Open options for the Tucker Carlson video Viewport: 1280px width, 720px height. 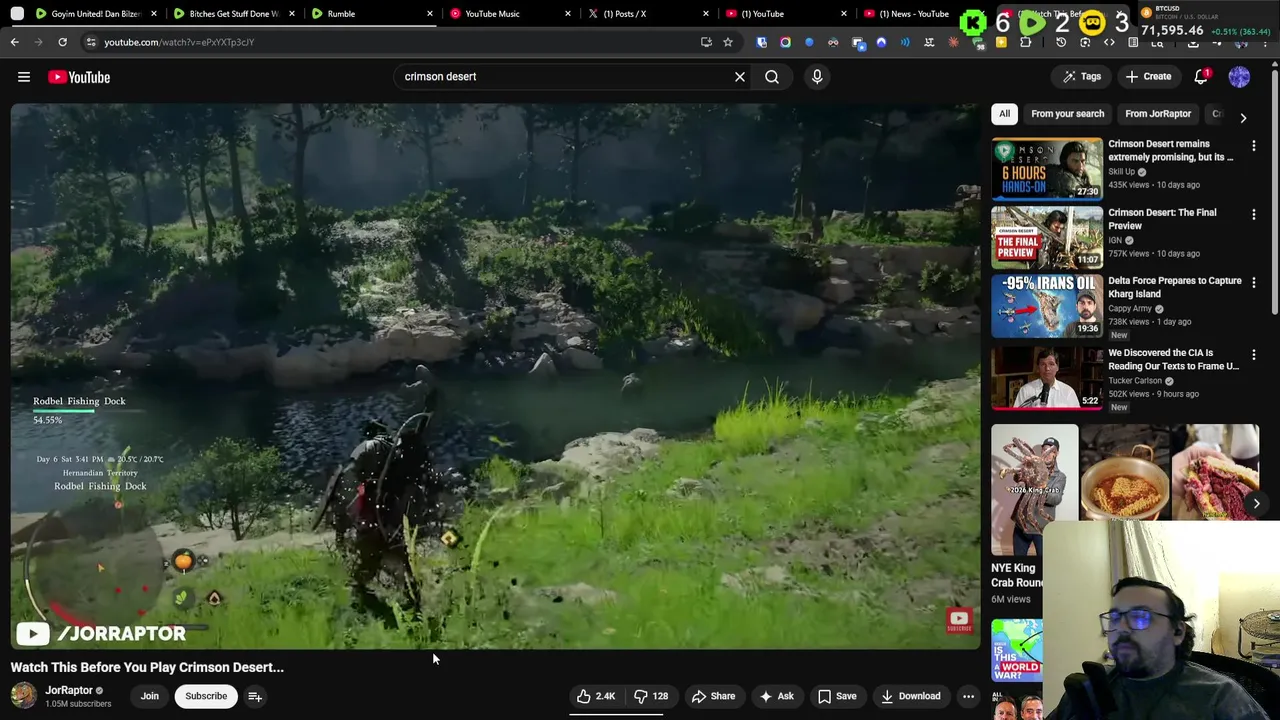(x=1254, y=355)
